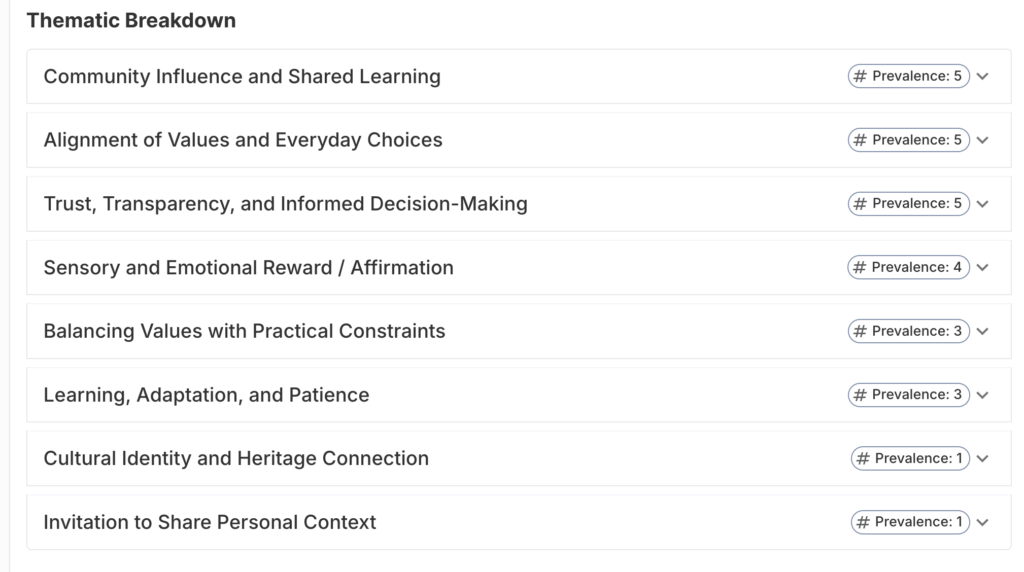Viewport: 1024px width, 572px height.
Task: Select Trust, Transparency, and Informed Decision-Making title
Action: [x=285, y=204]
